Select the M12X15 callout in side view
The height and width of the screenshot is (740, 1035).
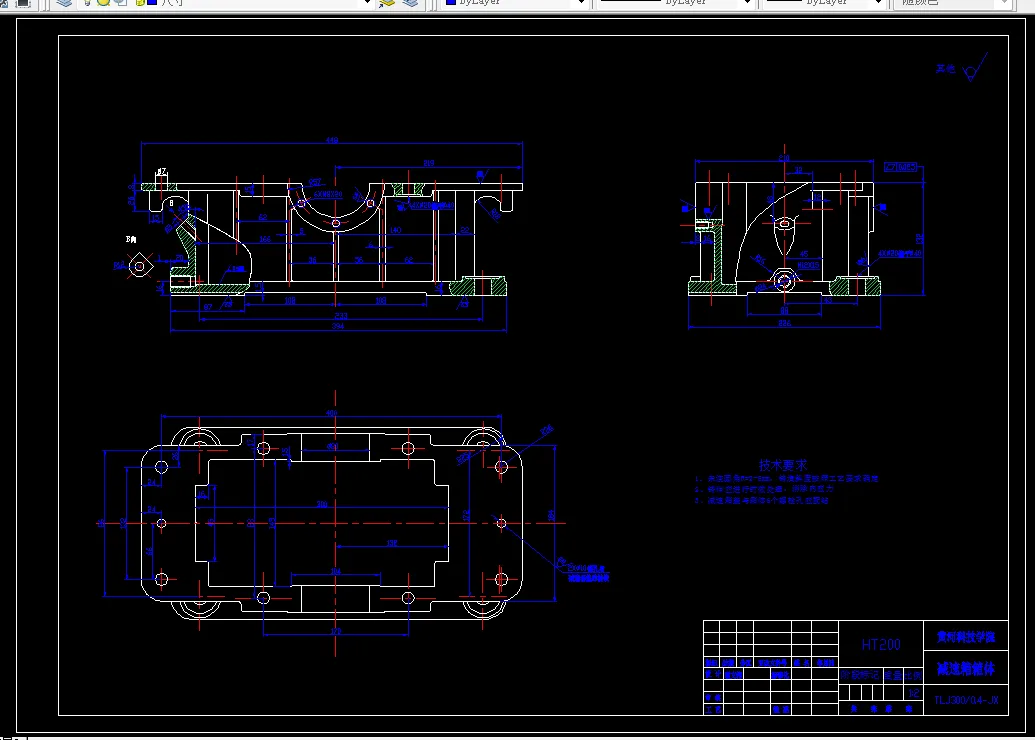pos(809,265)
